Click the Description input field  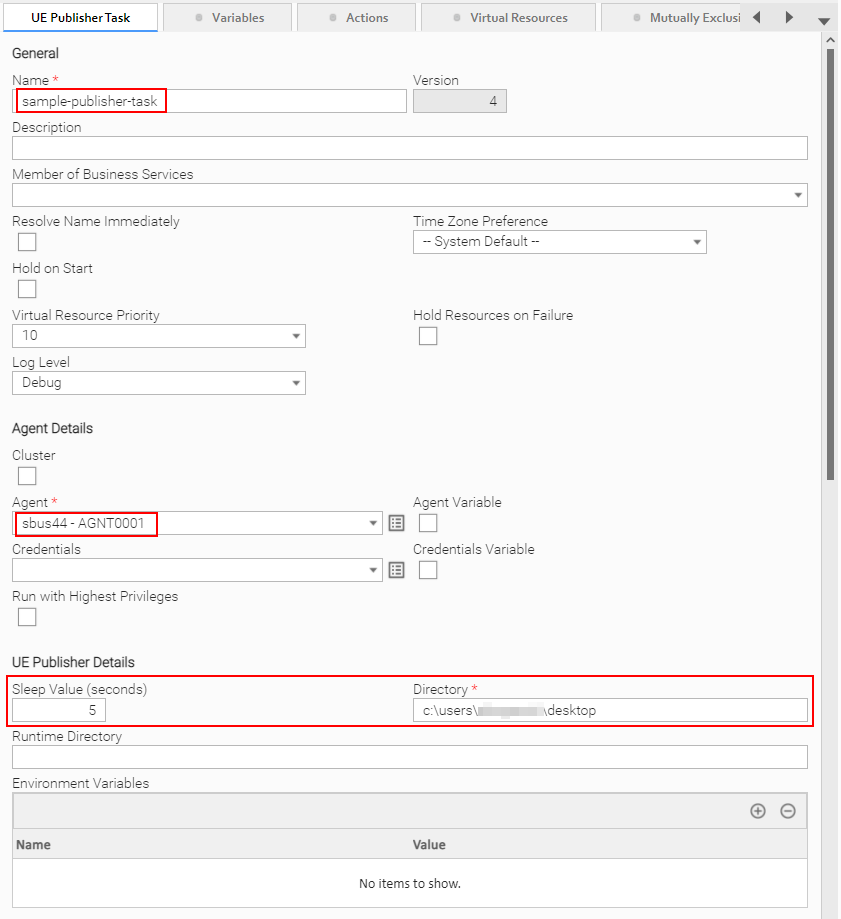click(x=409, y=148)
